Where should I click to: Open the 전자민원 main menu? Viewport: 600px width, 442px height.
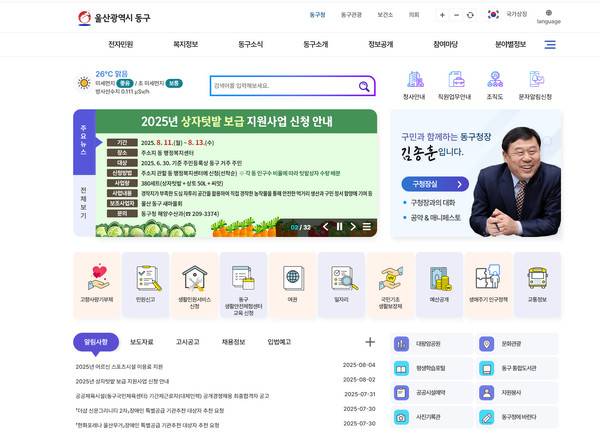[x=121, y=44]
